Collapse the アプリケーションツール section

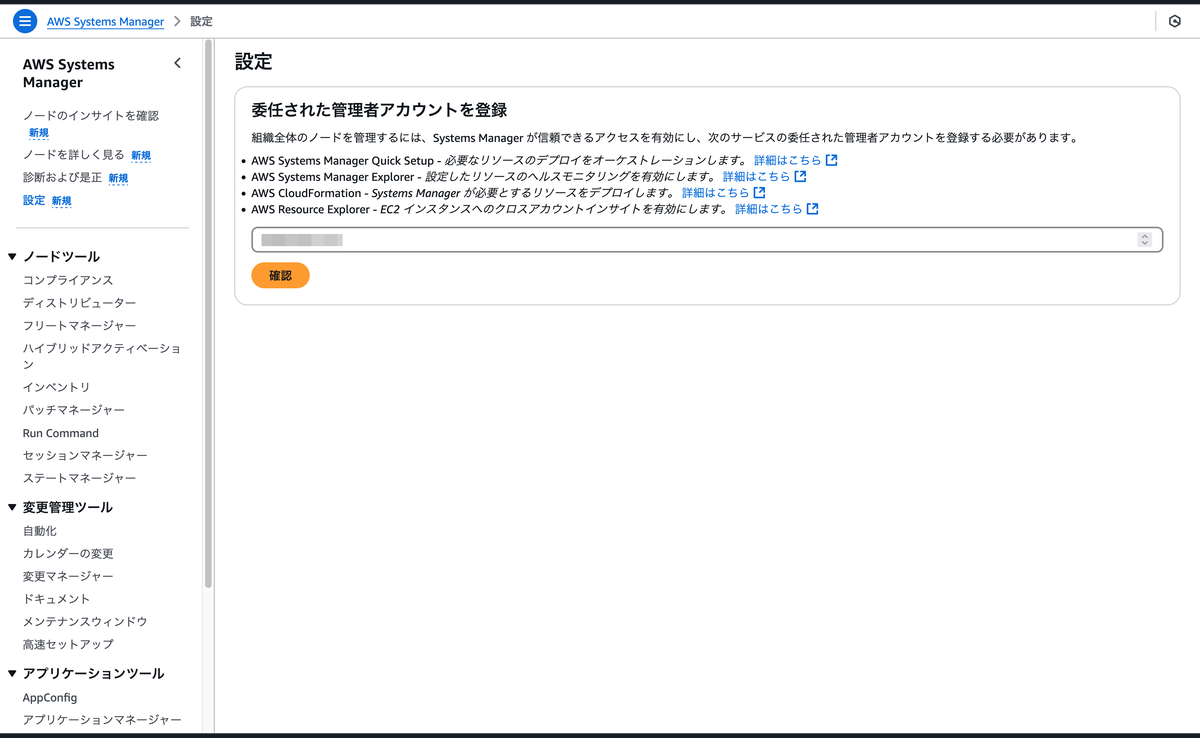coord(12,674)
